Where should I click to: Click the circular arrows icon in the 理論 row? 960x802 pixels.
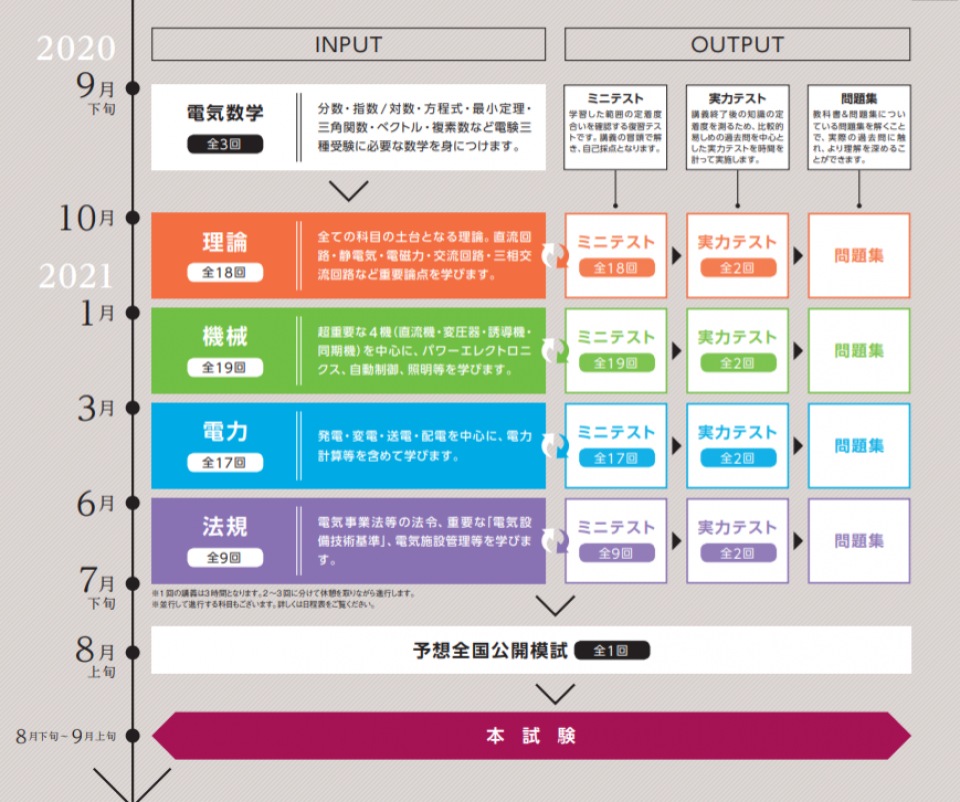tap(554, 256)
